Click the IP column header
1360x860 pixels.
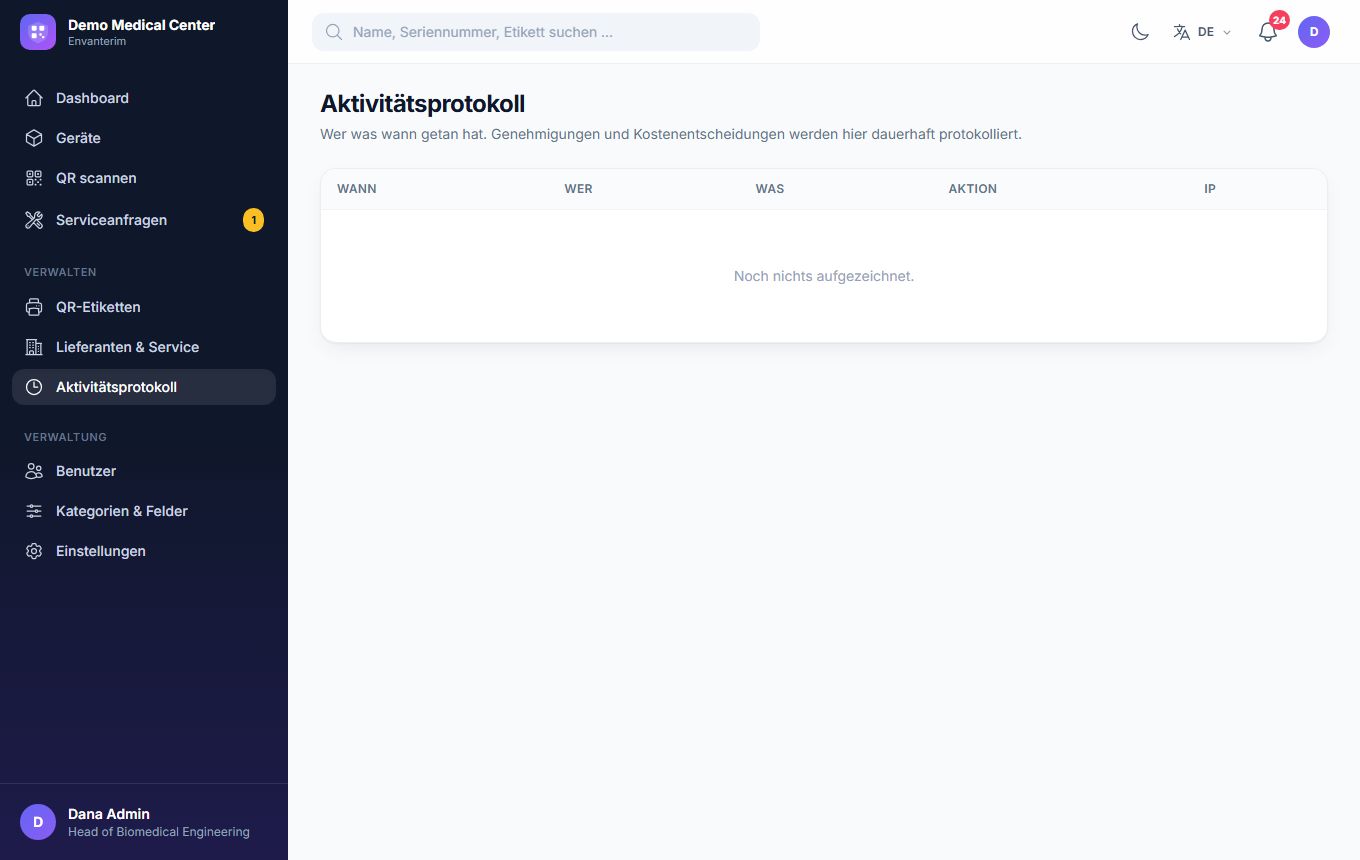pos(1210,189)
